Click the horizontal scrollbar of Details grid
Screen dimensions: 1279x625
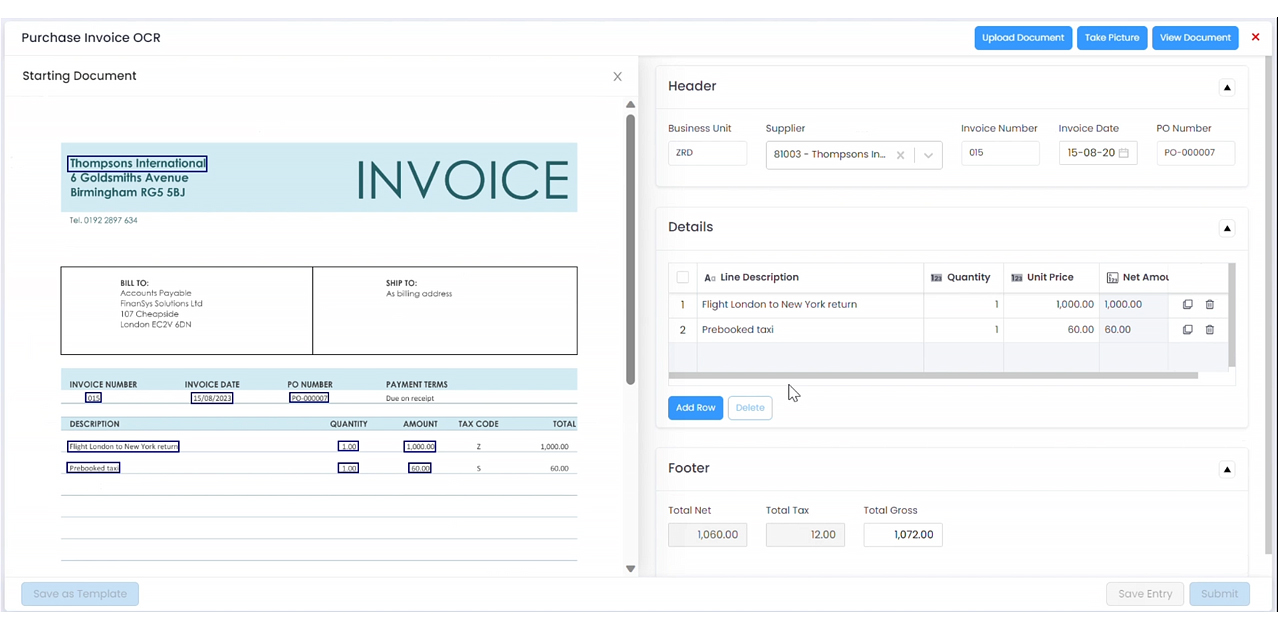pos(932,376)
